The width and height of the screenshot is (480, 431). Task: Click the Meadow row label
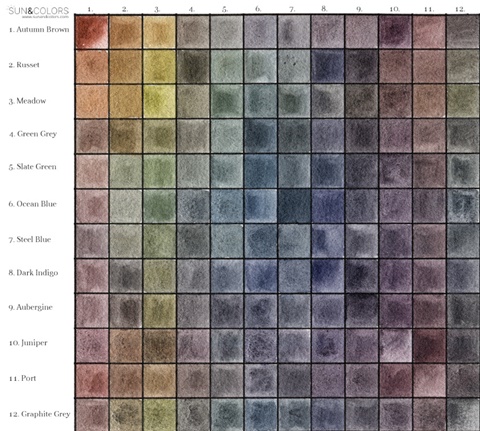(x=27, y=101)
